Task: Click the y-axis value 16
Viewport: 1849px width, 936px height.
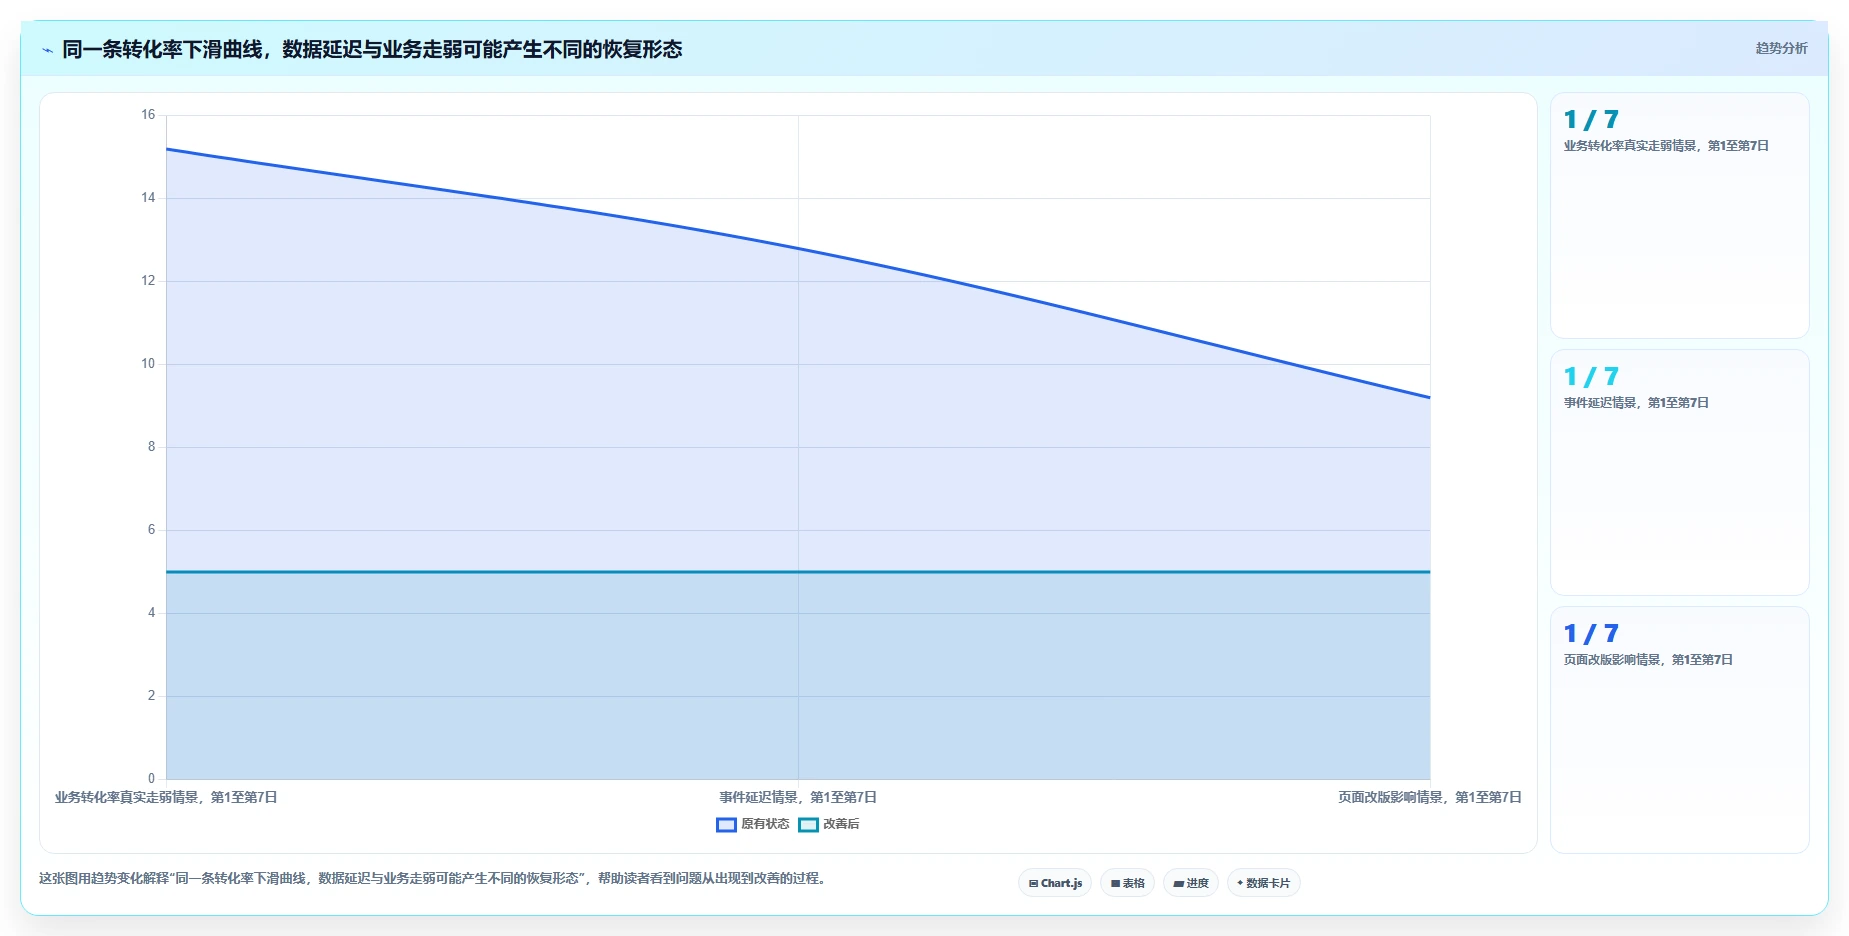Action: pyautogui.click(x=148, y=115)
